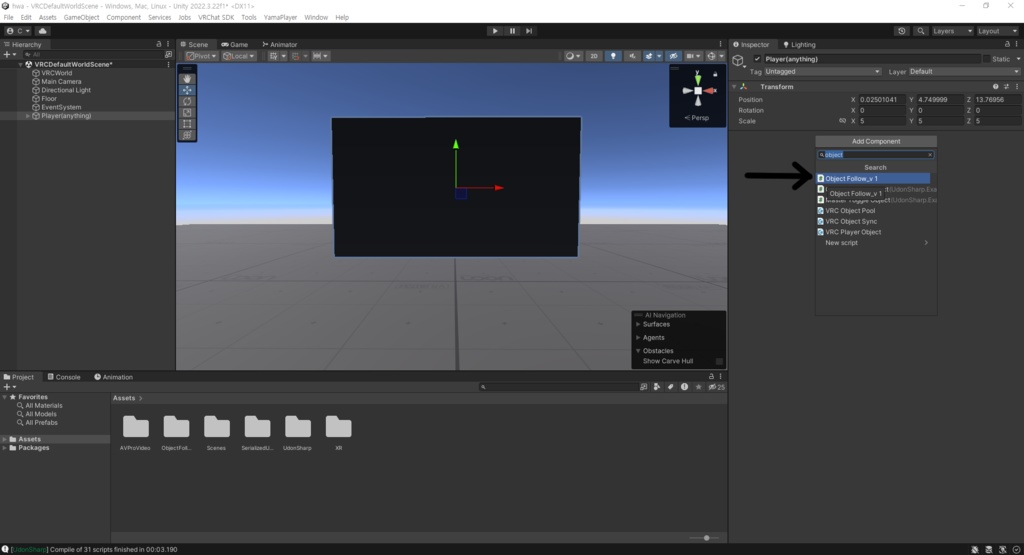Select the Scale tool
This screenshot has height=555, width=1024.
pyautogui.click(x=187, y=112)
